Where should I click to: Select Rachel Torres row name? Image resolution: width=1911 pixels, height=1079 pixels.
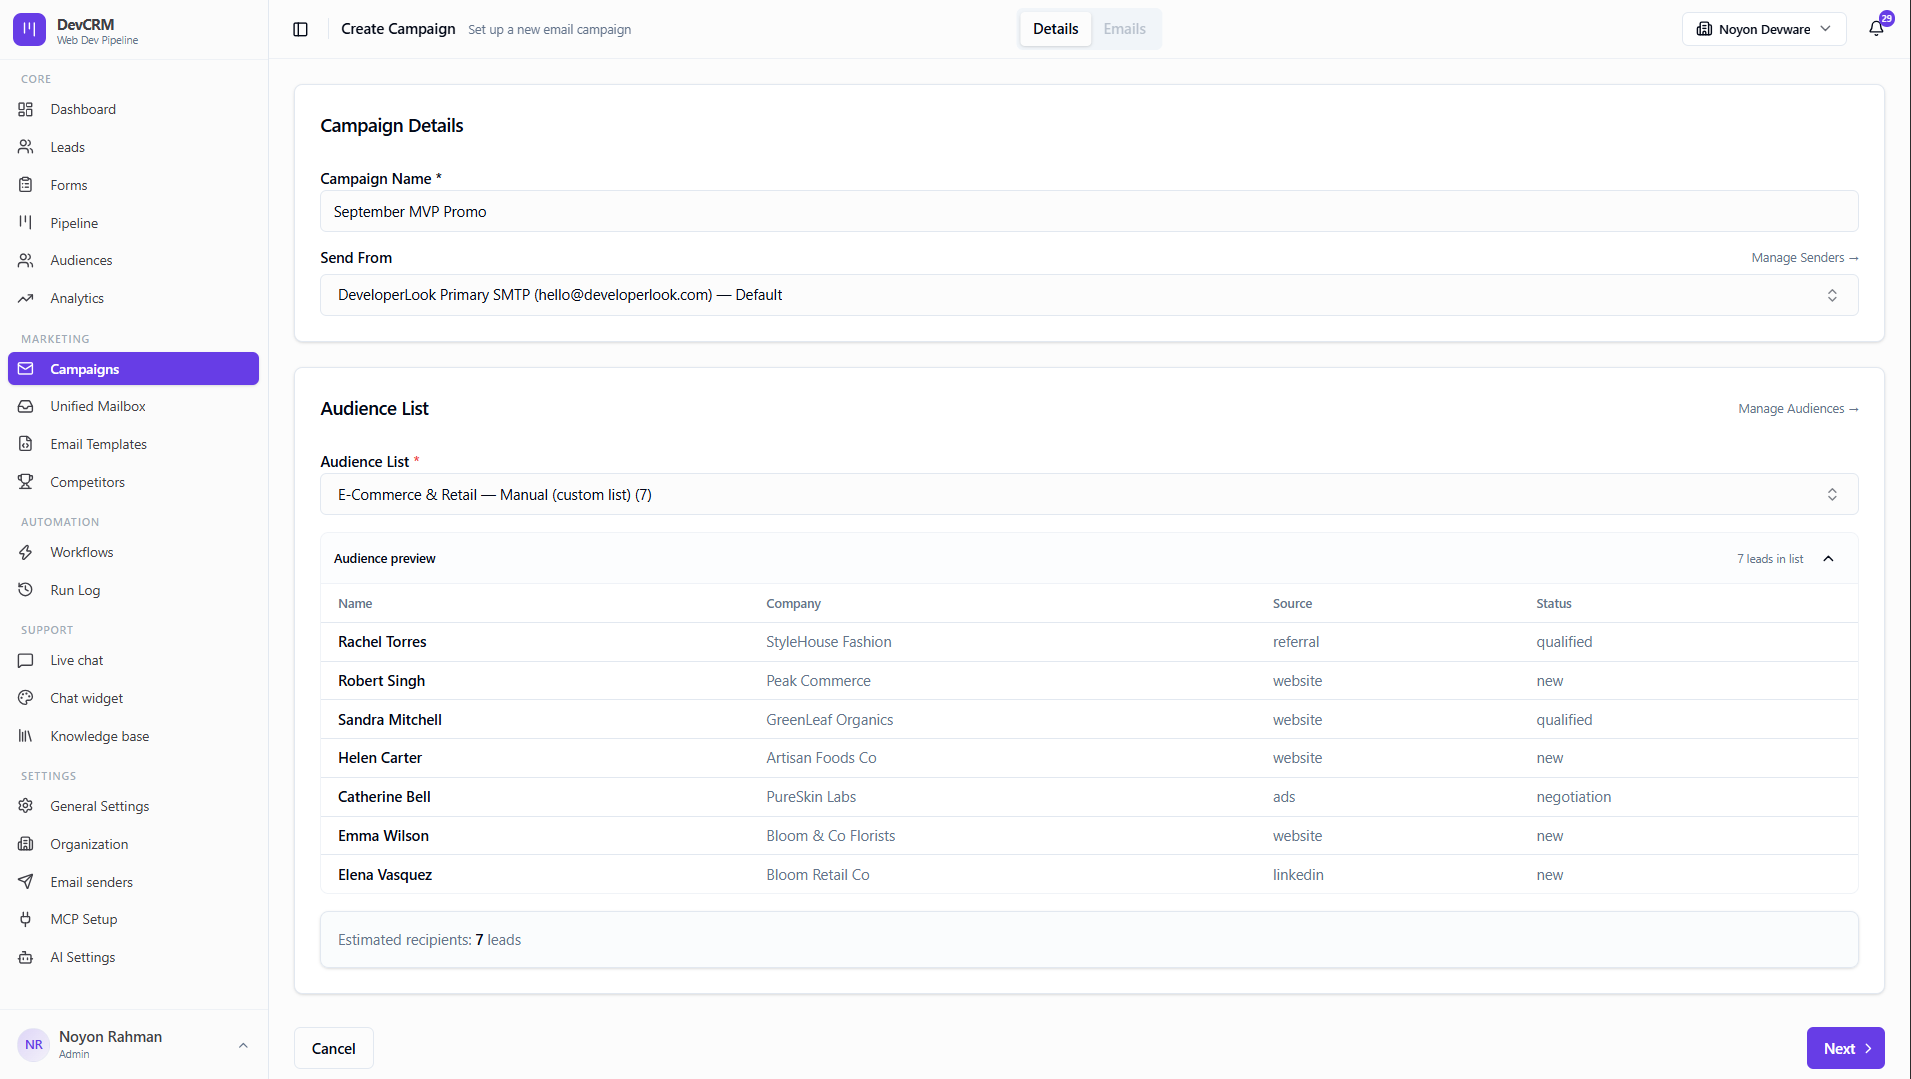coord(382,642)
